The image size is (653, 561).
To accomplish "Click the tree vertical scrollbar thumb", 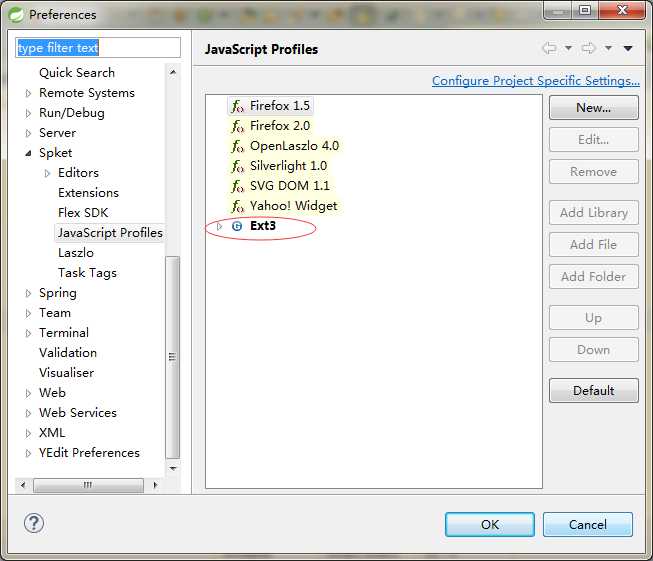I will pos(173,357).
